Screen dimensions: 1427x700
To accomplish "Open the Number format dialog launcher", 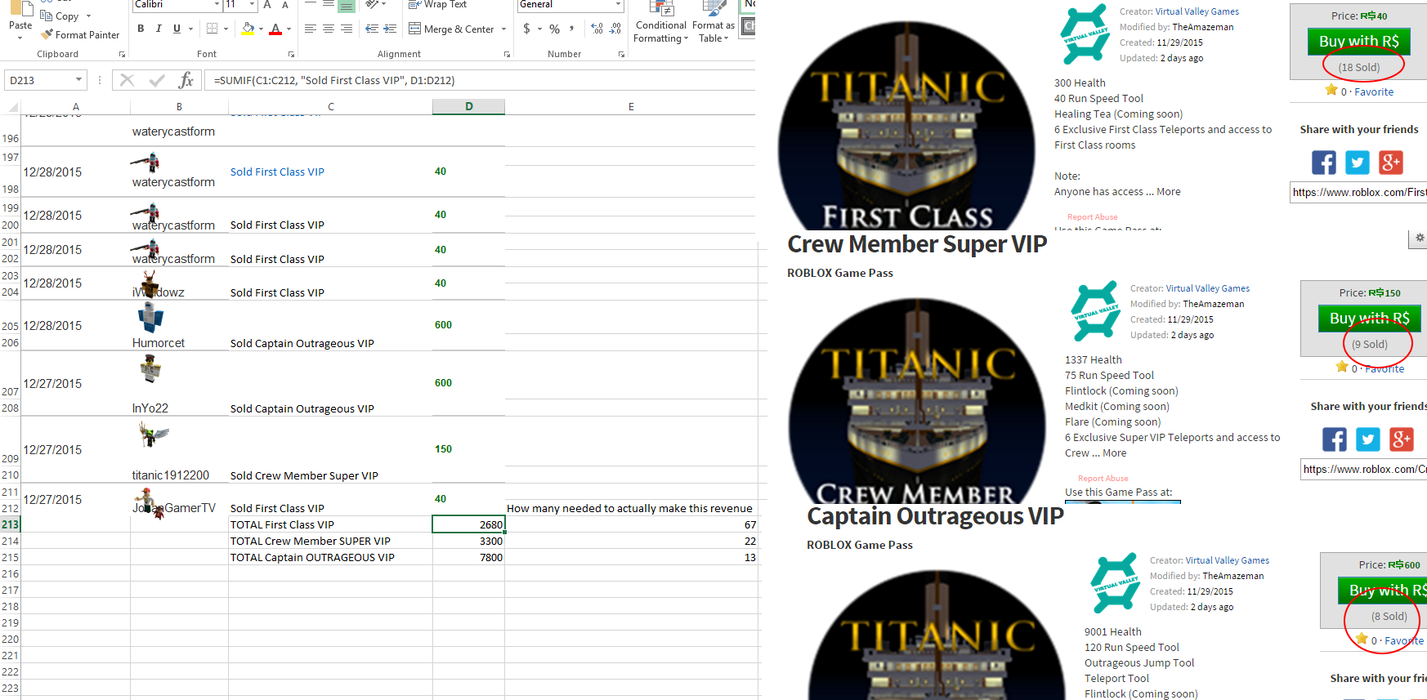I will [620, 54].
